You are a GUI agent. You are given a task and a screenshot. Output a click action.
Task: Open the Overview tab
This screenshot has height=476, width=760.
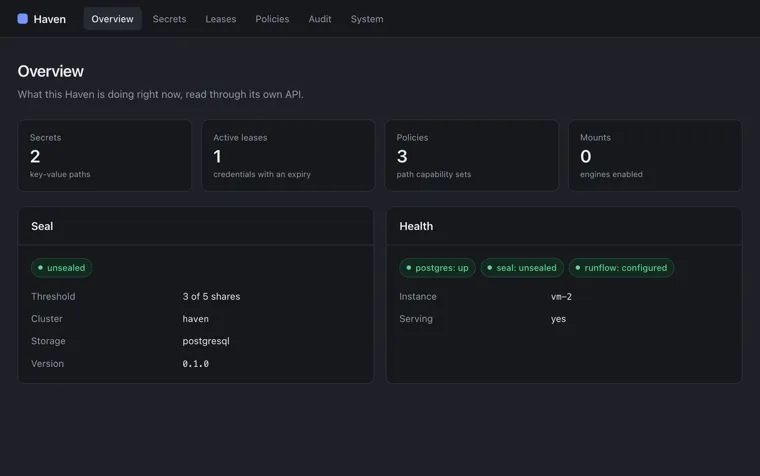coord(112,19)
